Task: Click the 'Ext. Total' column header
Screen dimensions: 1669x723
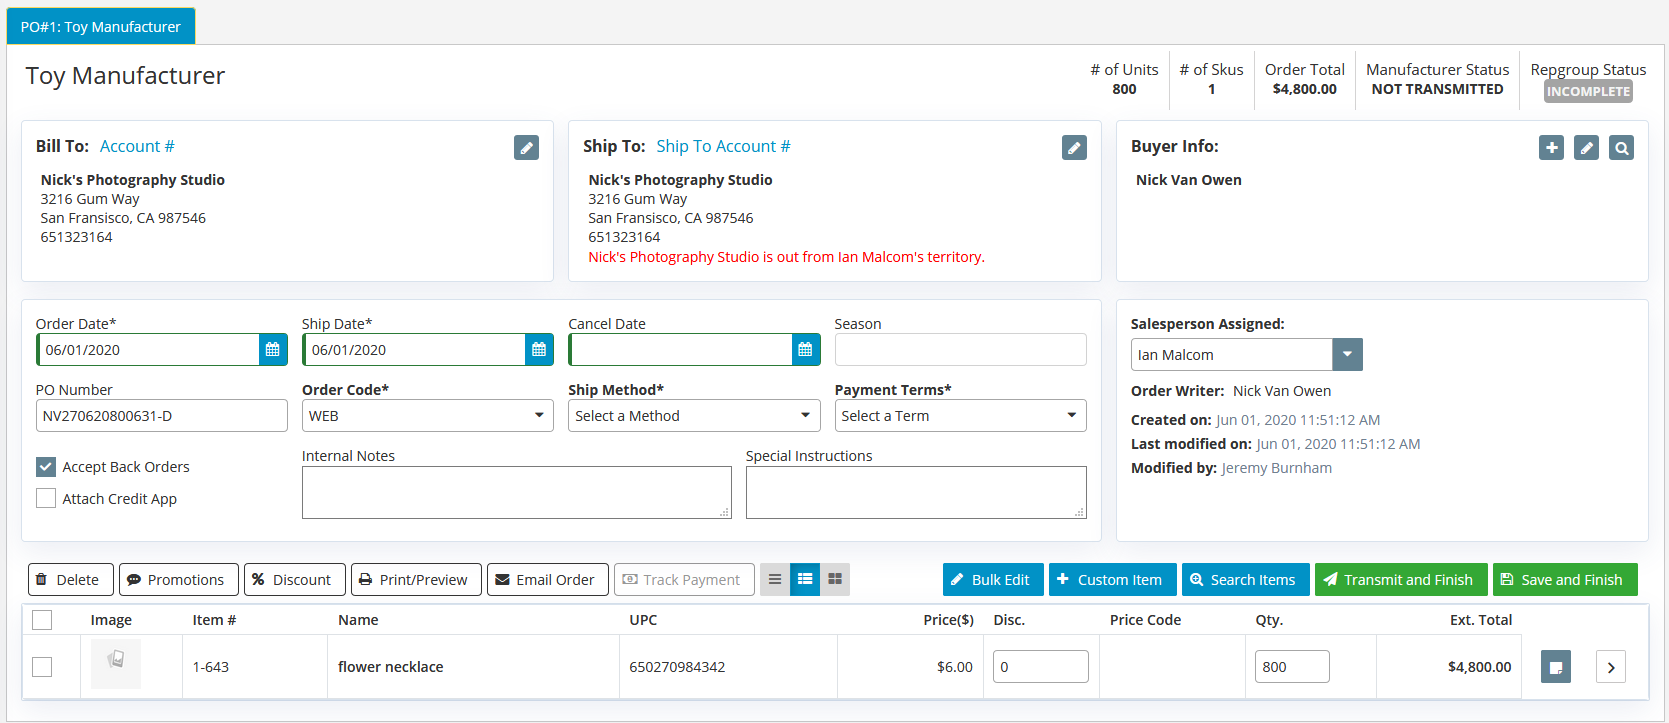Action: pyautogui.click(x=1481, y=620)
